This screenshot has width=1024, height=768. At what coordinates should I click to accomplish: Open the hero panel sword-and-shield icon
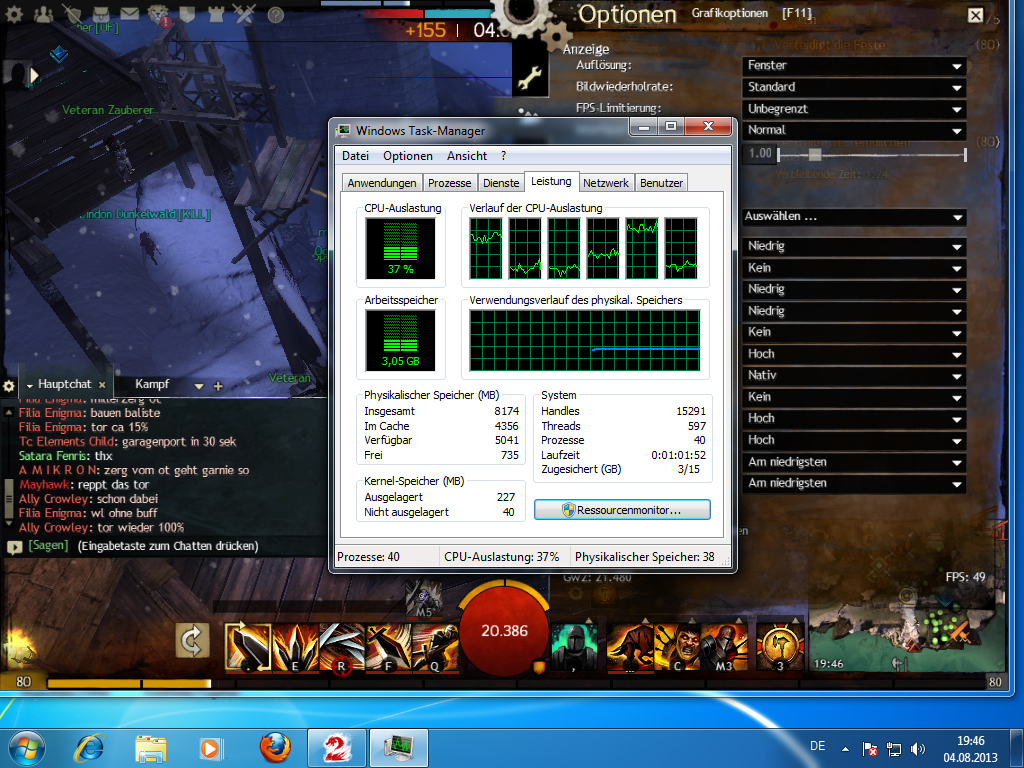point(72,14)
